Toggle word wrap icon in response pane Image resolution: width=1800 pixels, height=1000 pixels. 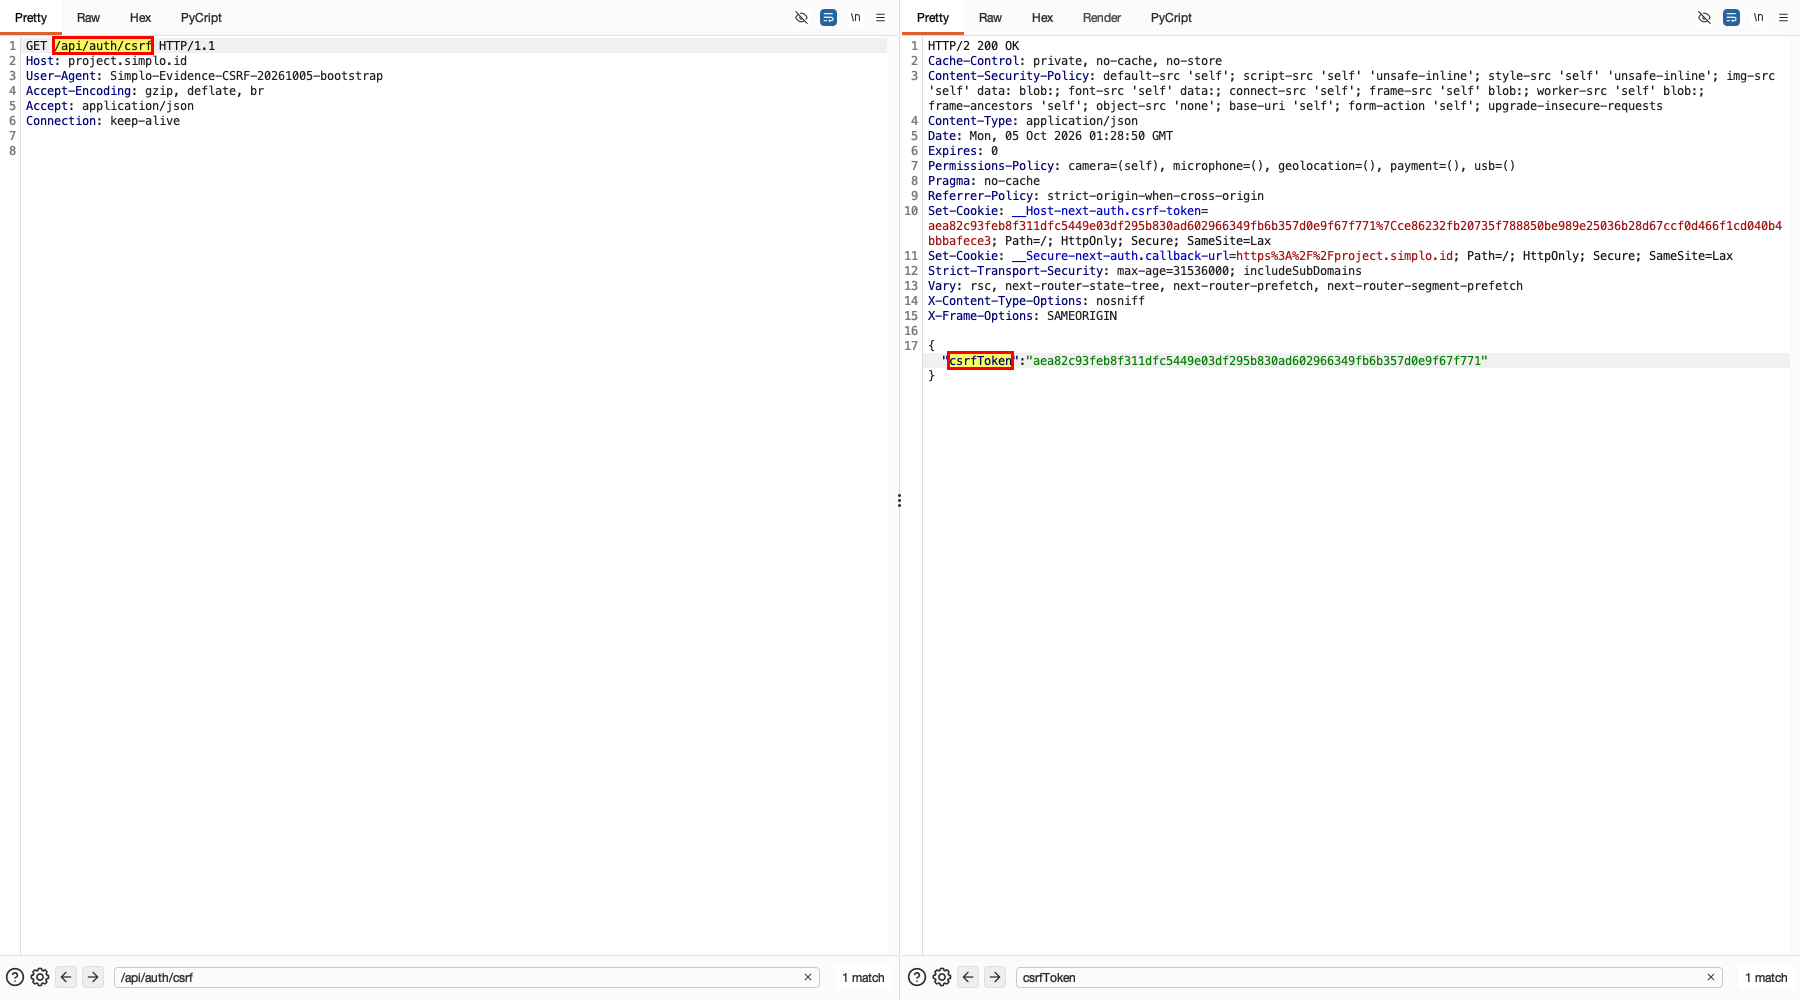(1731, 18)
